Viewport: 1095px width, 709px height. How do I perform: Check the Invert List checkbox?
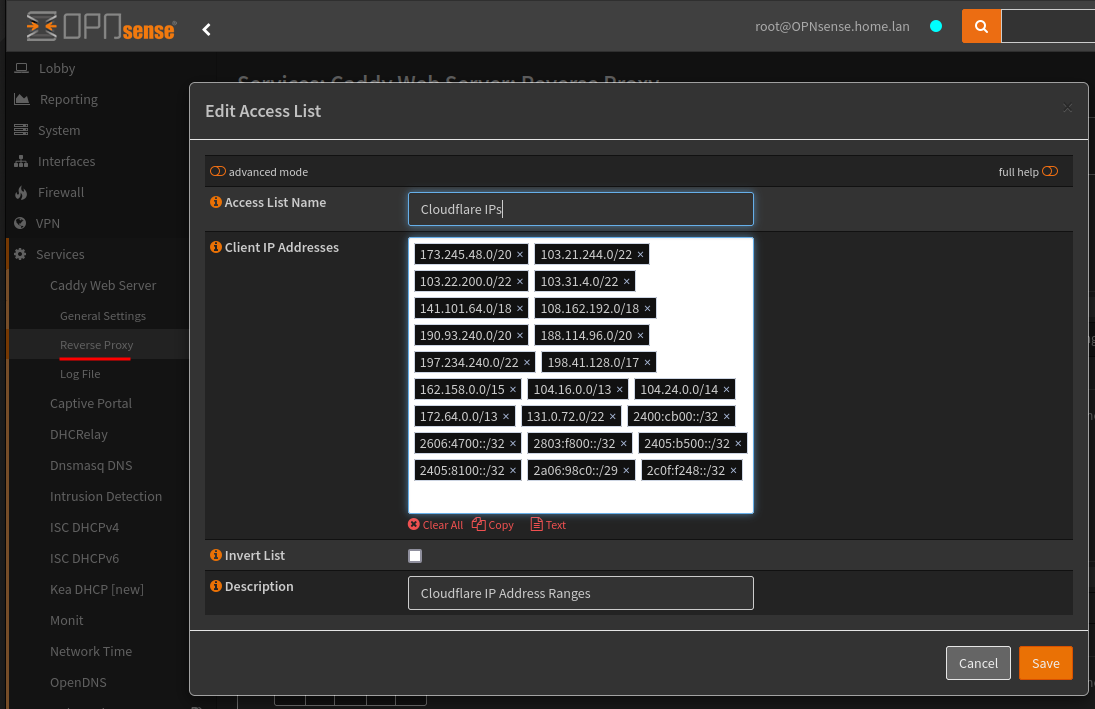pos(415,556)
